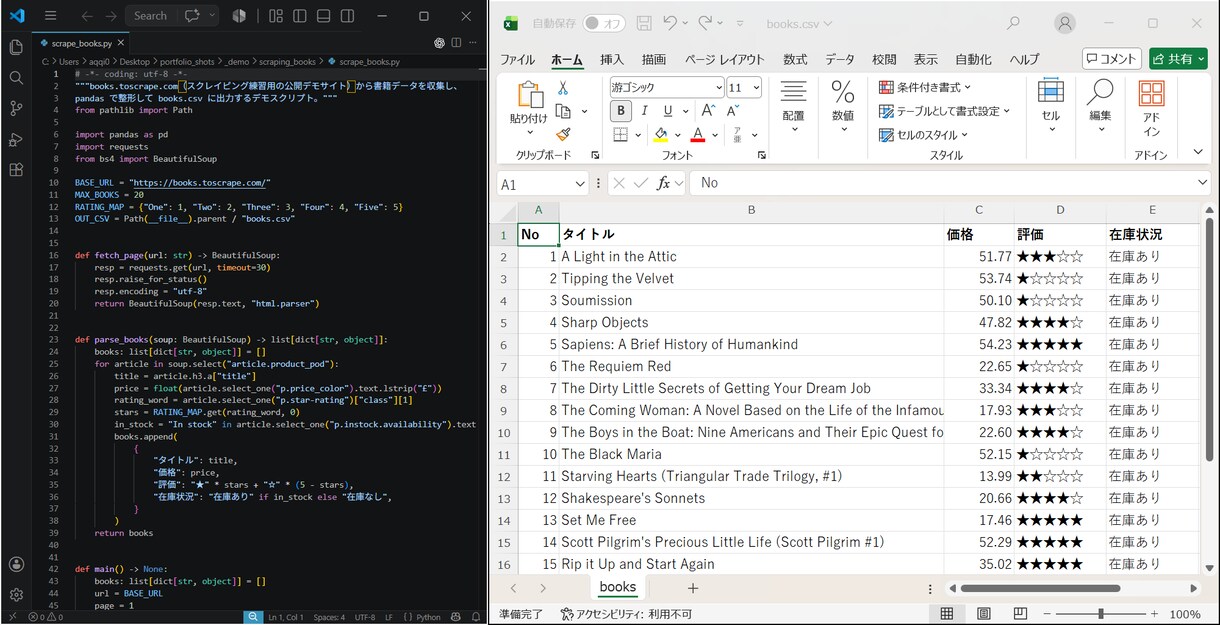
Task: Toggle the VS Code bottom panel
Action: [x=323, y=16]
